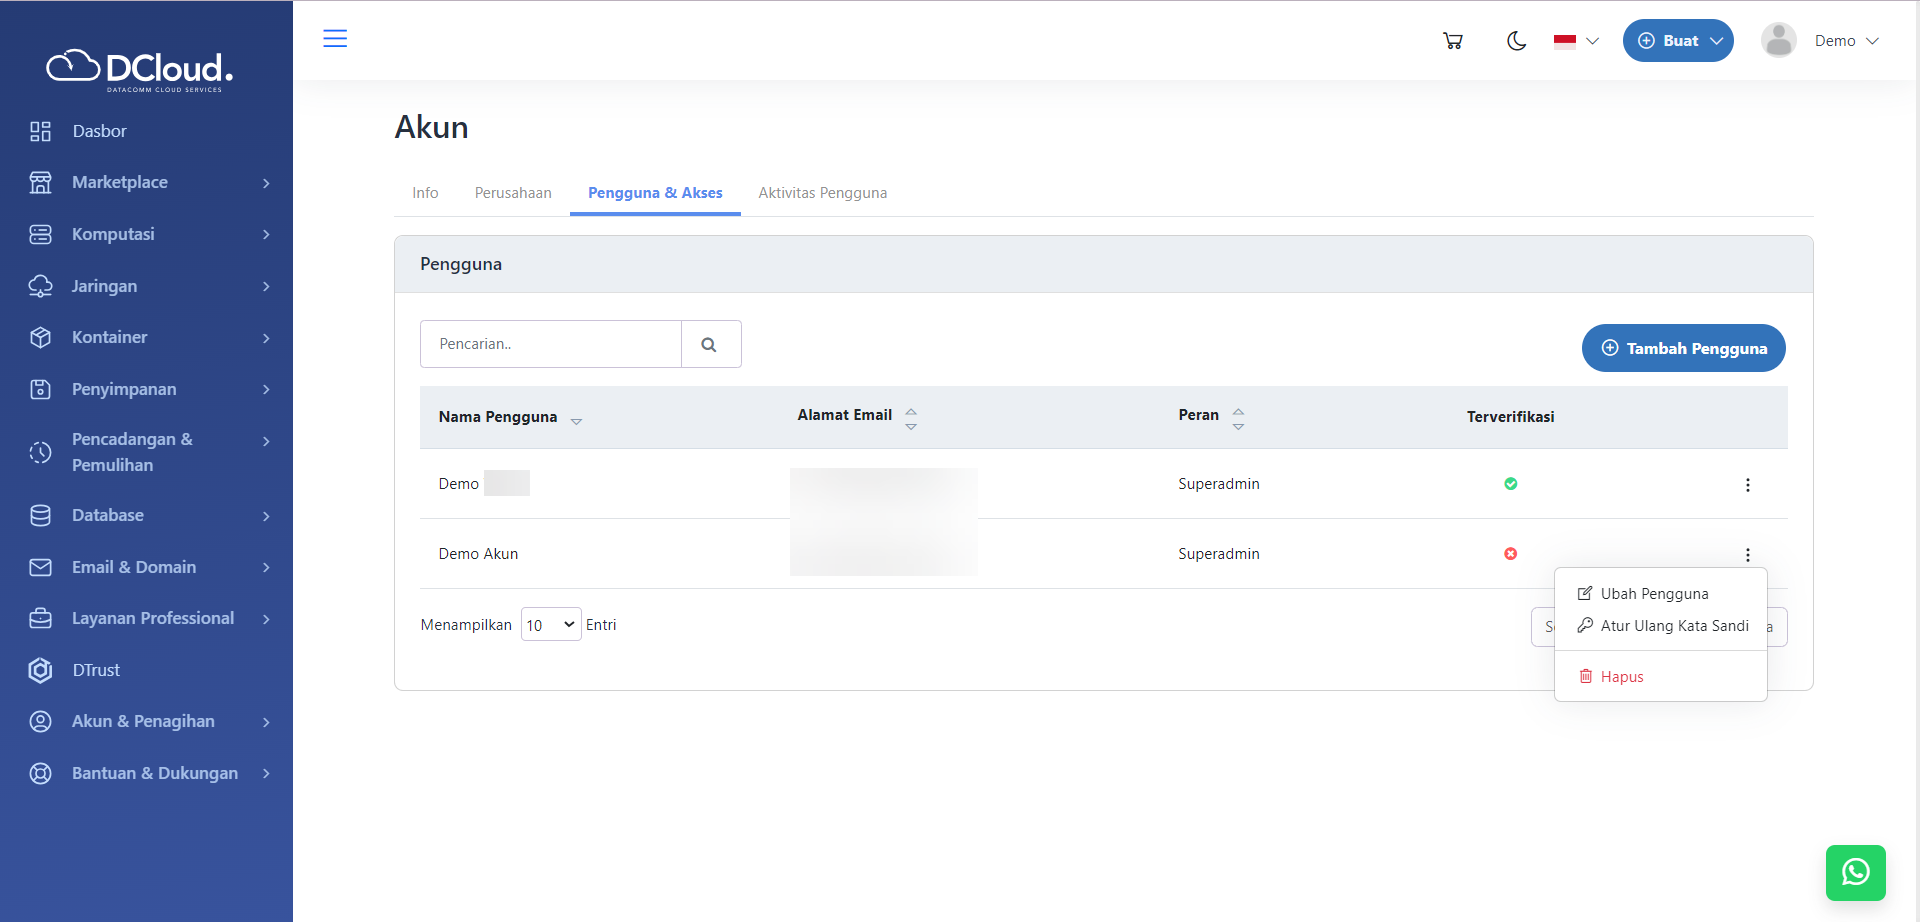This screenshot has height=922, width=1920.
Task: Click the hamburger menu icon
Action: coord(335,39)
